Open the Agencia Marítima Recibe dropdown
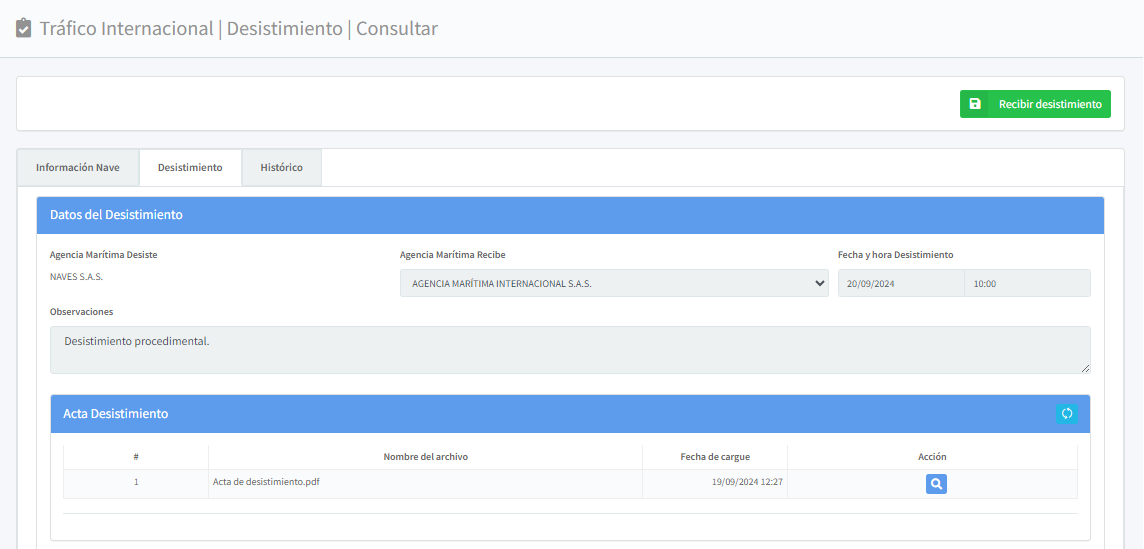 [x=614, y=283]
